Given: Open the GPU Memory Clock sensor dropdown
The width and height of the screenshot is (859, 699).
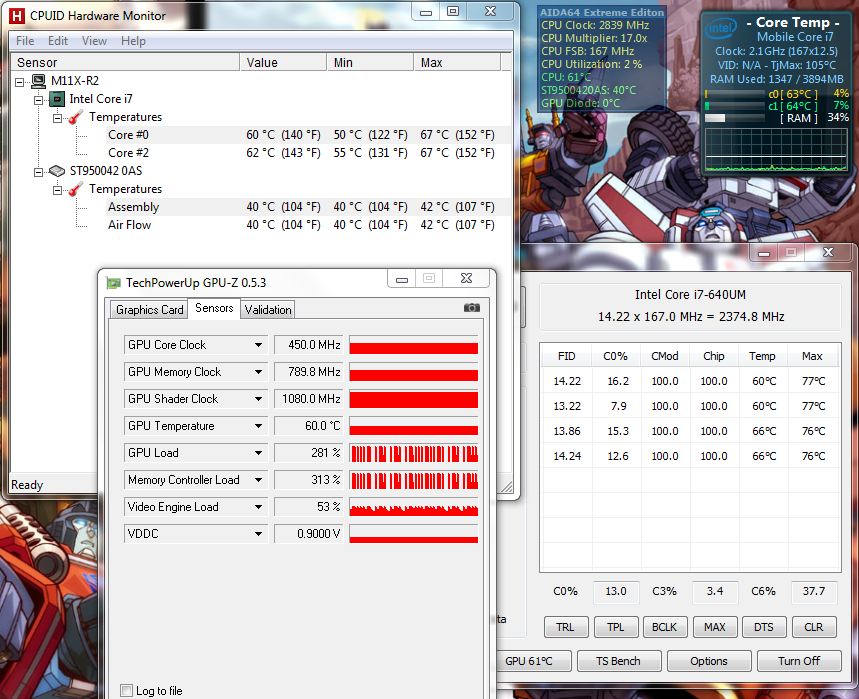Looking at the screenshot, I should coord(258,372).
